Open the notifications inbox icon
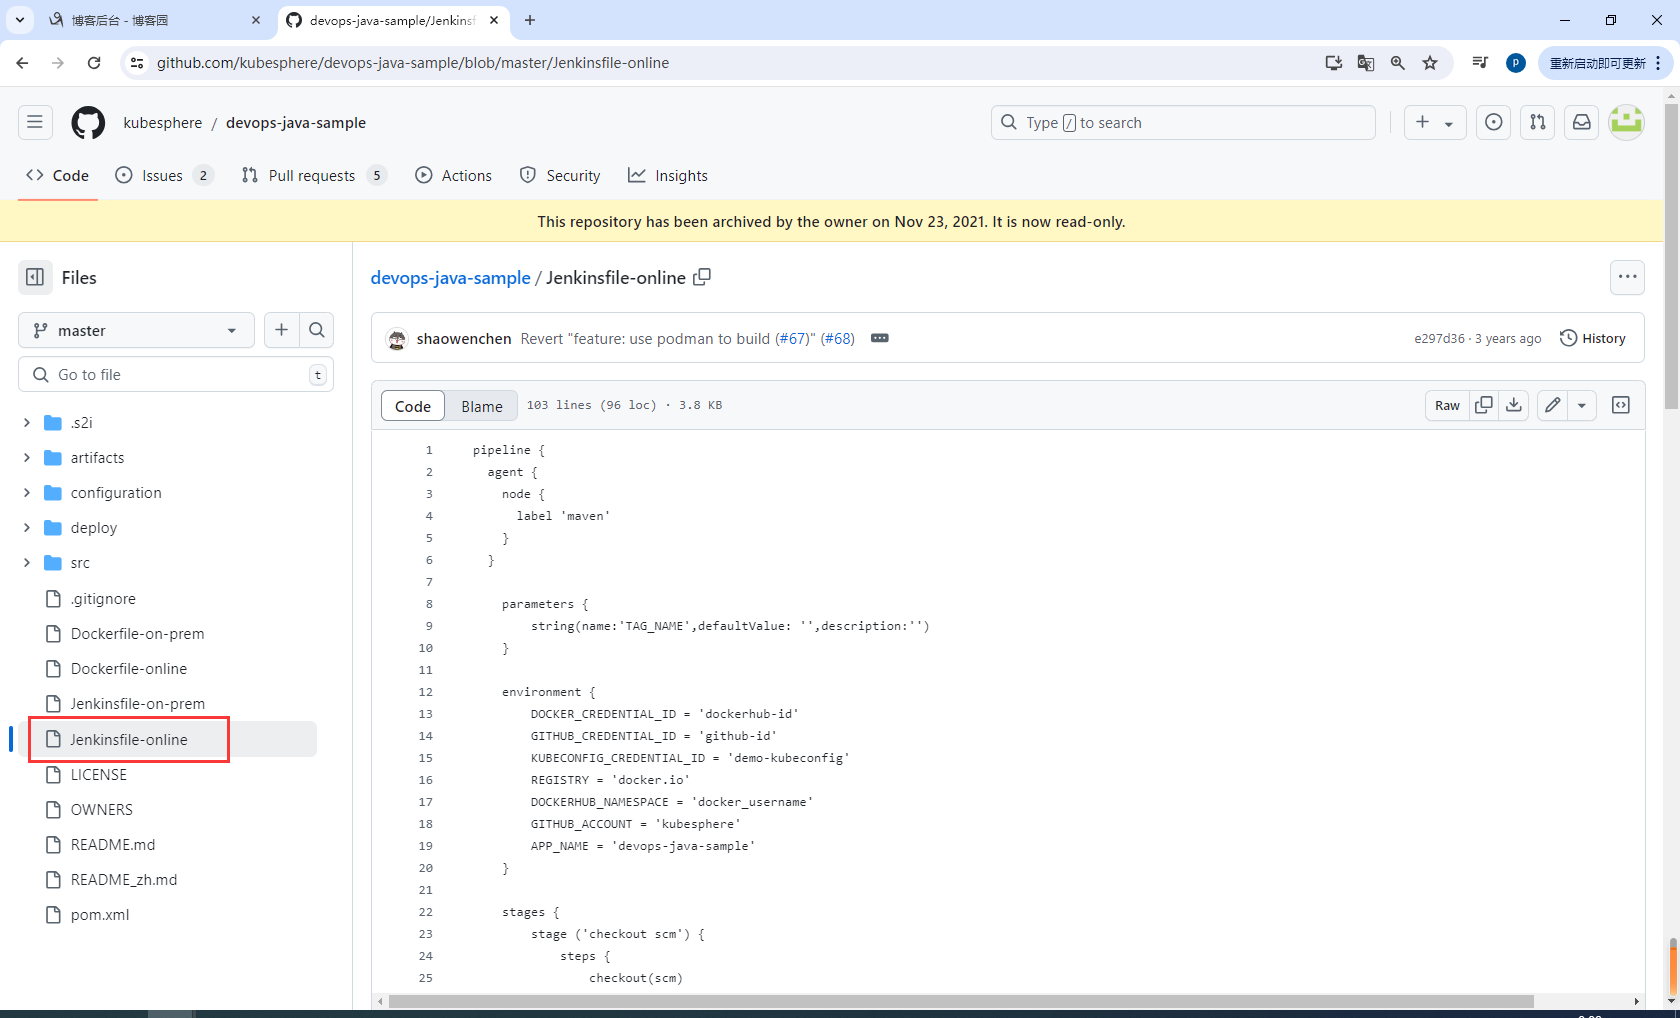The width and height of the screenshot is (1680, 1018). [1581, 122]
